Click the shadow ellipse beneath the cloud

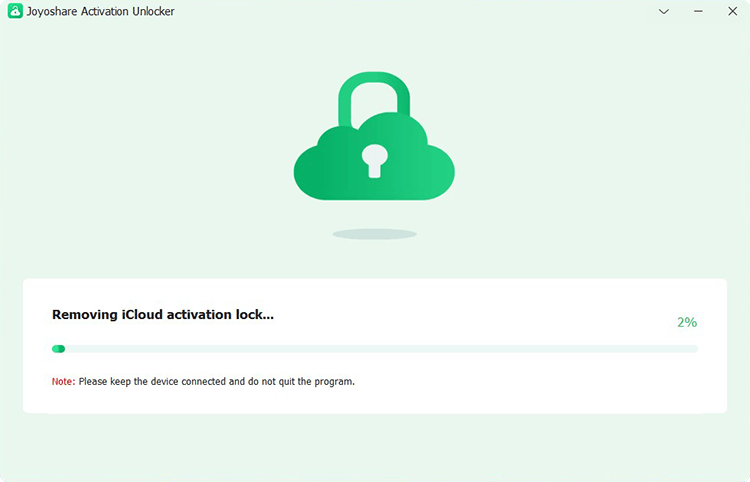point(375,234)
